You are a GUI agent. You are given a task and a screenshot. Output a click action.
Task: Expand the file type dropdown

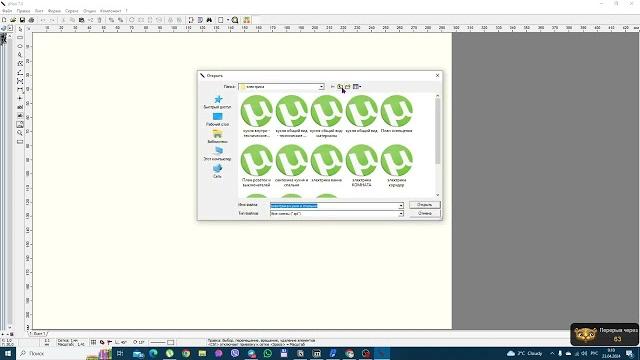coord(401,213)
